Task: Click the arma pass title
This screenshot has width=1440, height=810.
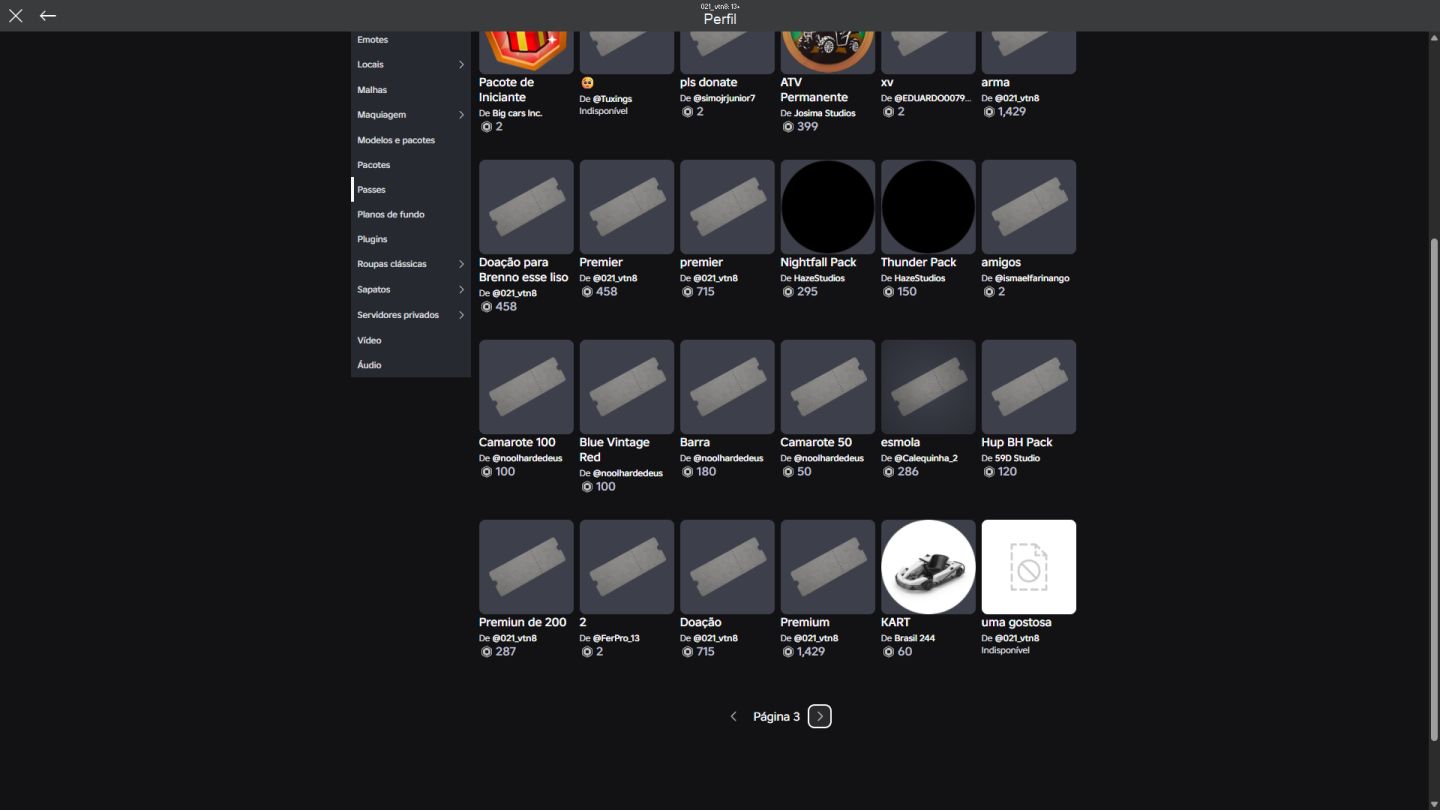Action: coord(995,82)
